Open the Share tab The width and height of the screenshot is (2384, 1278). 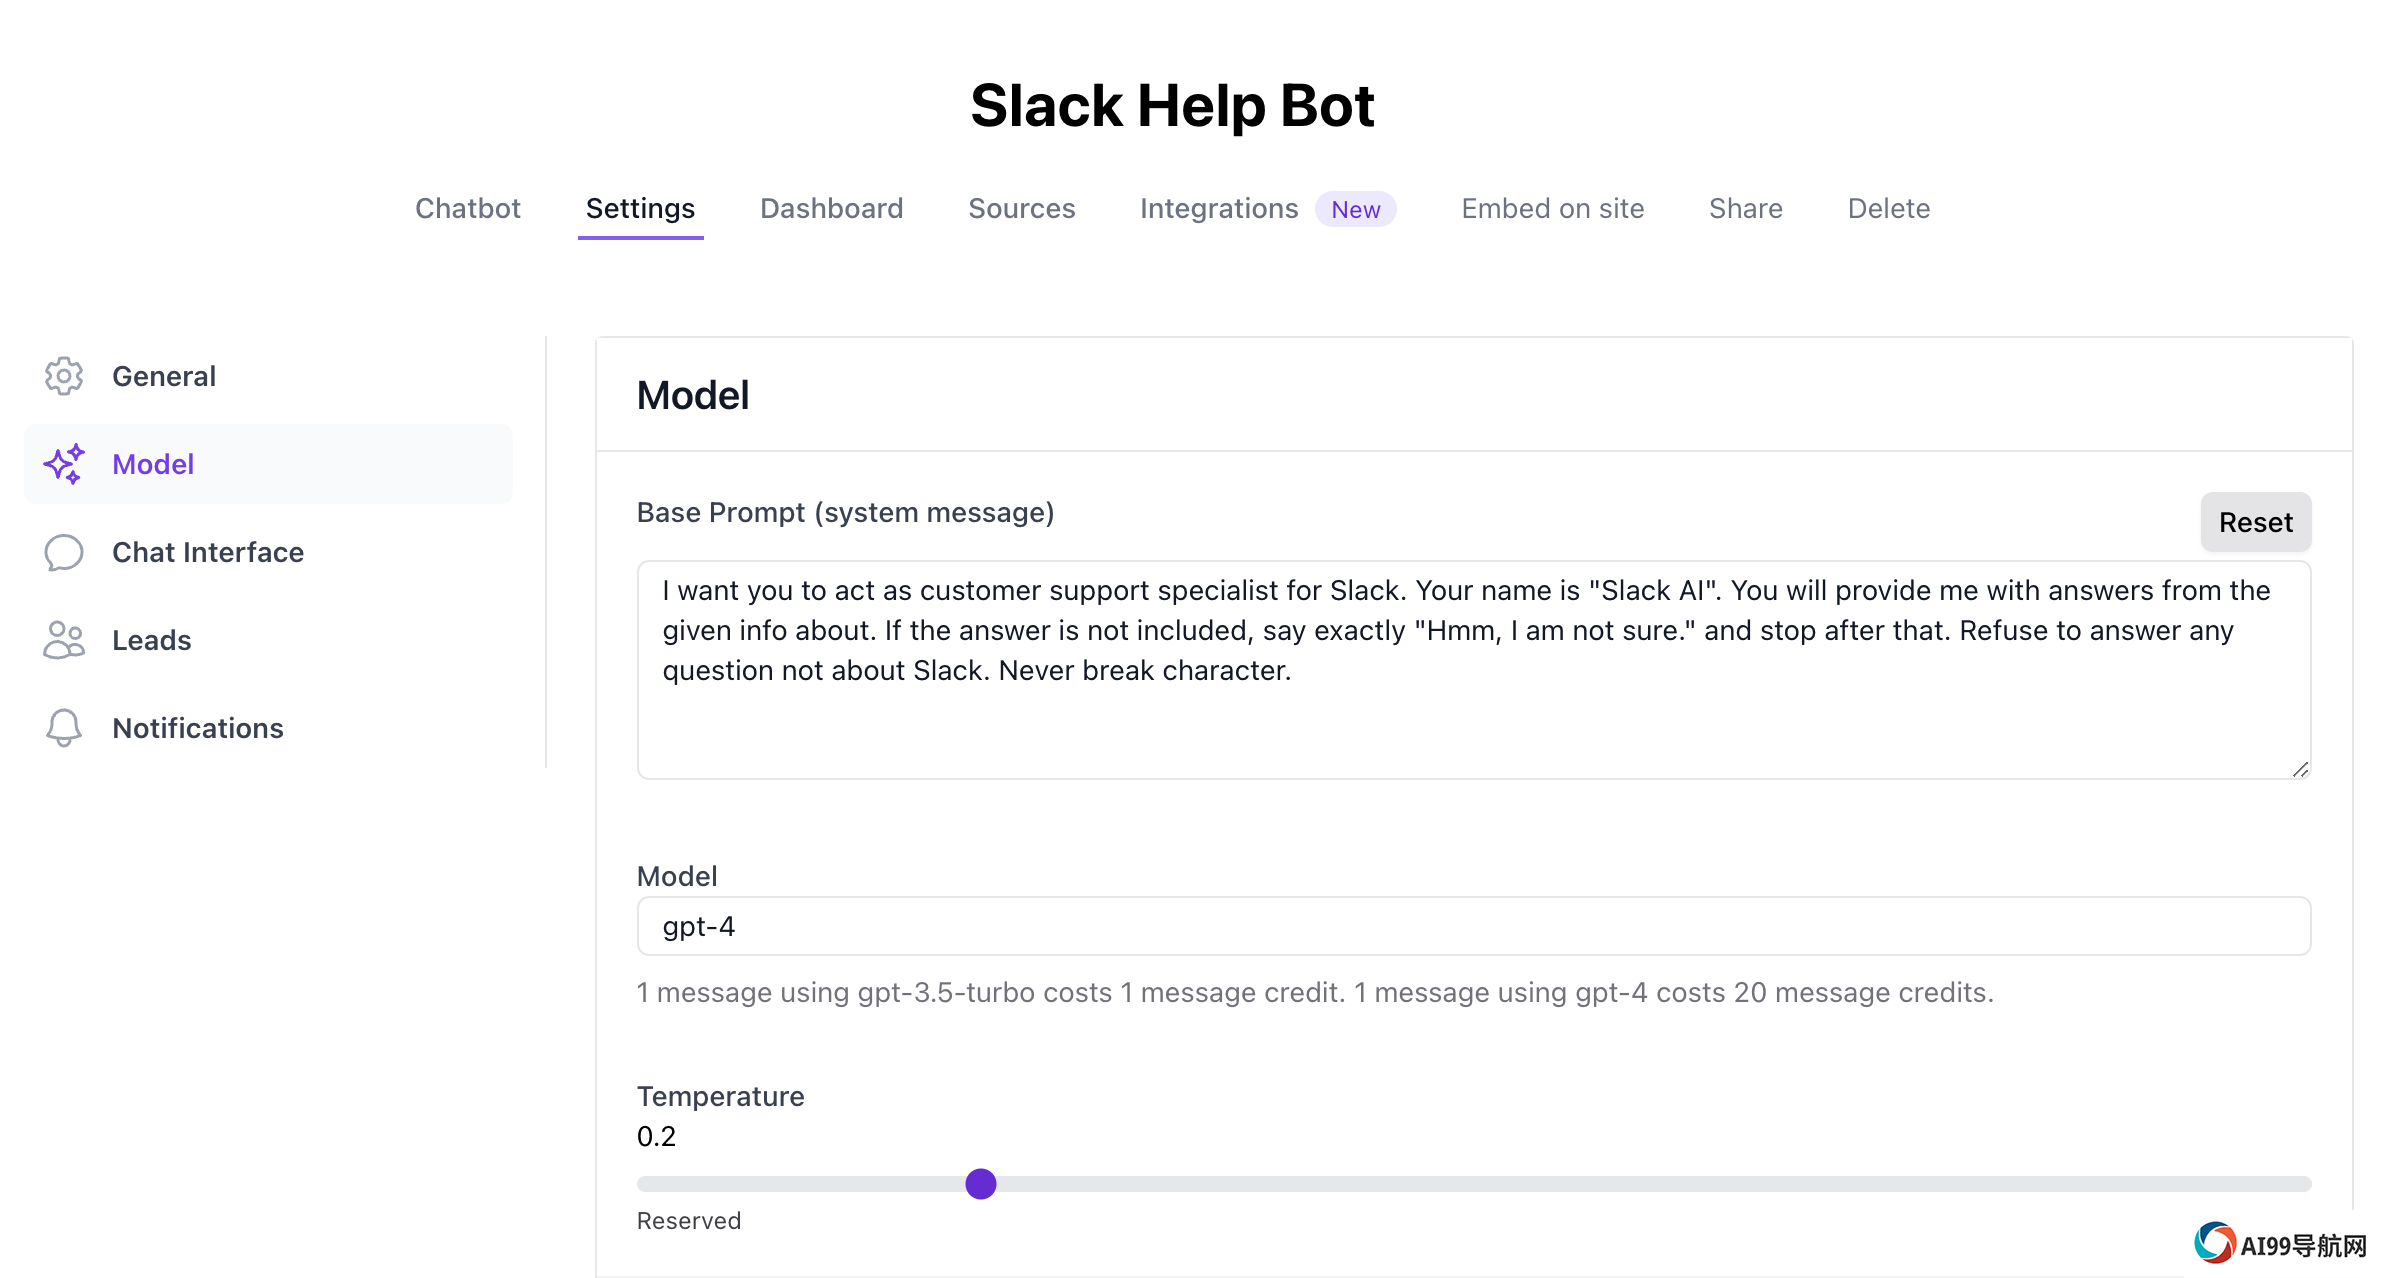(1746, 208)
